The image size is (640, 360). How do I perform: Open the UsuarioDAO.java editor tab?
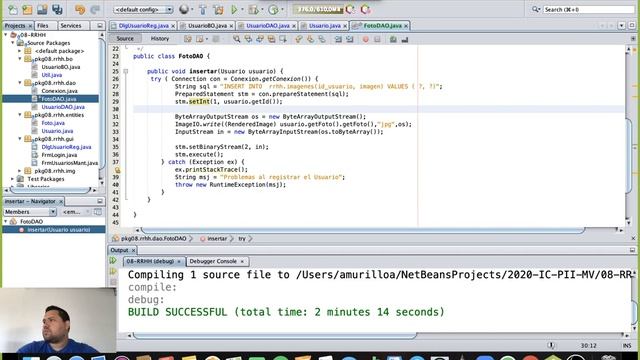(268, 26)
